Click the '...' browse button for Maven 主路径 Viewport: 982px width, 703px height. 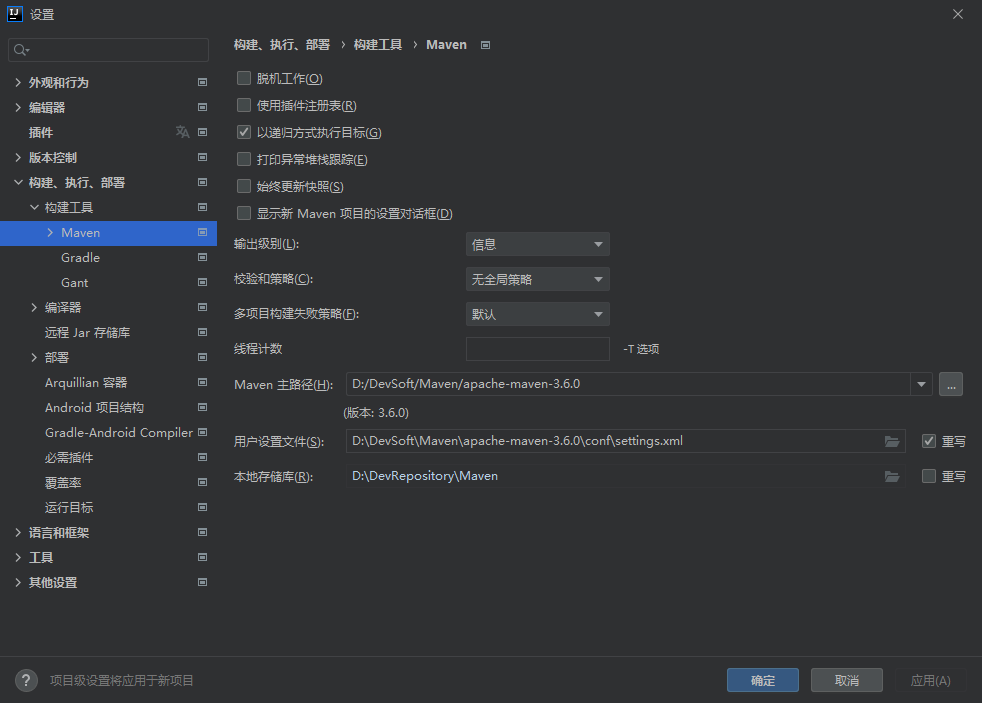[x=950, y=384]
